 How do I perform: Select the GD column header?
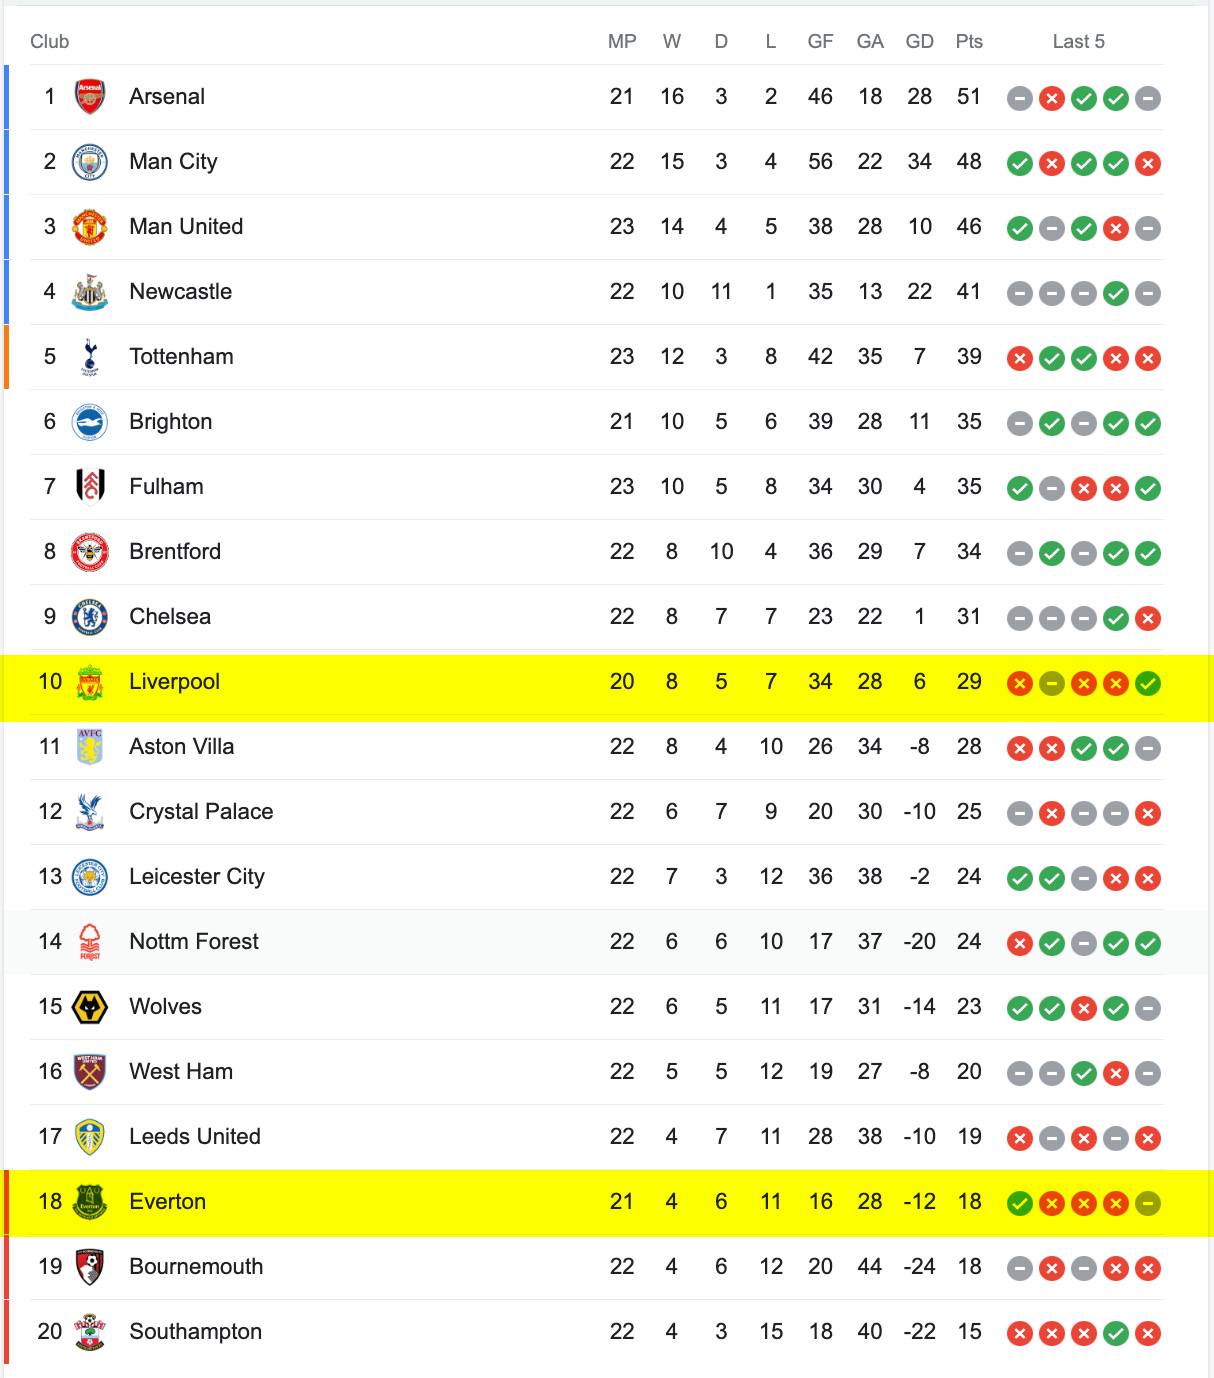tap(919, 41)
